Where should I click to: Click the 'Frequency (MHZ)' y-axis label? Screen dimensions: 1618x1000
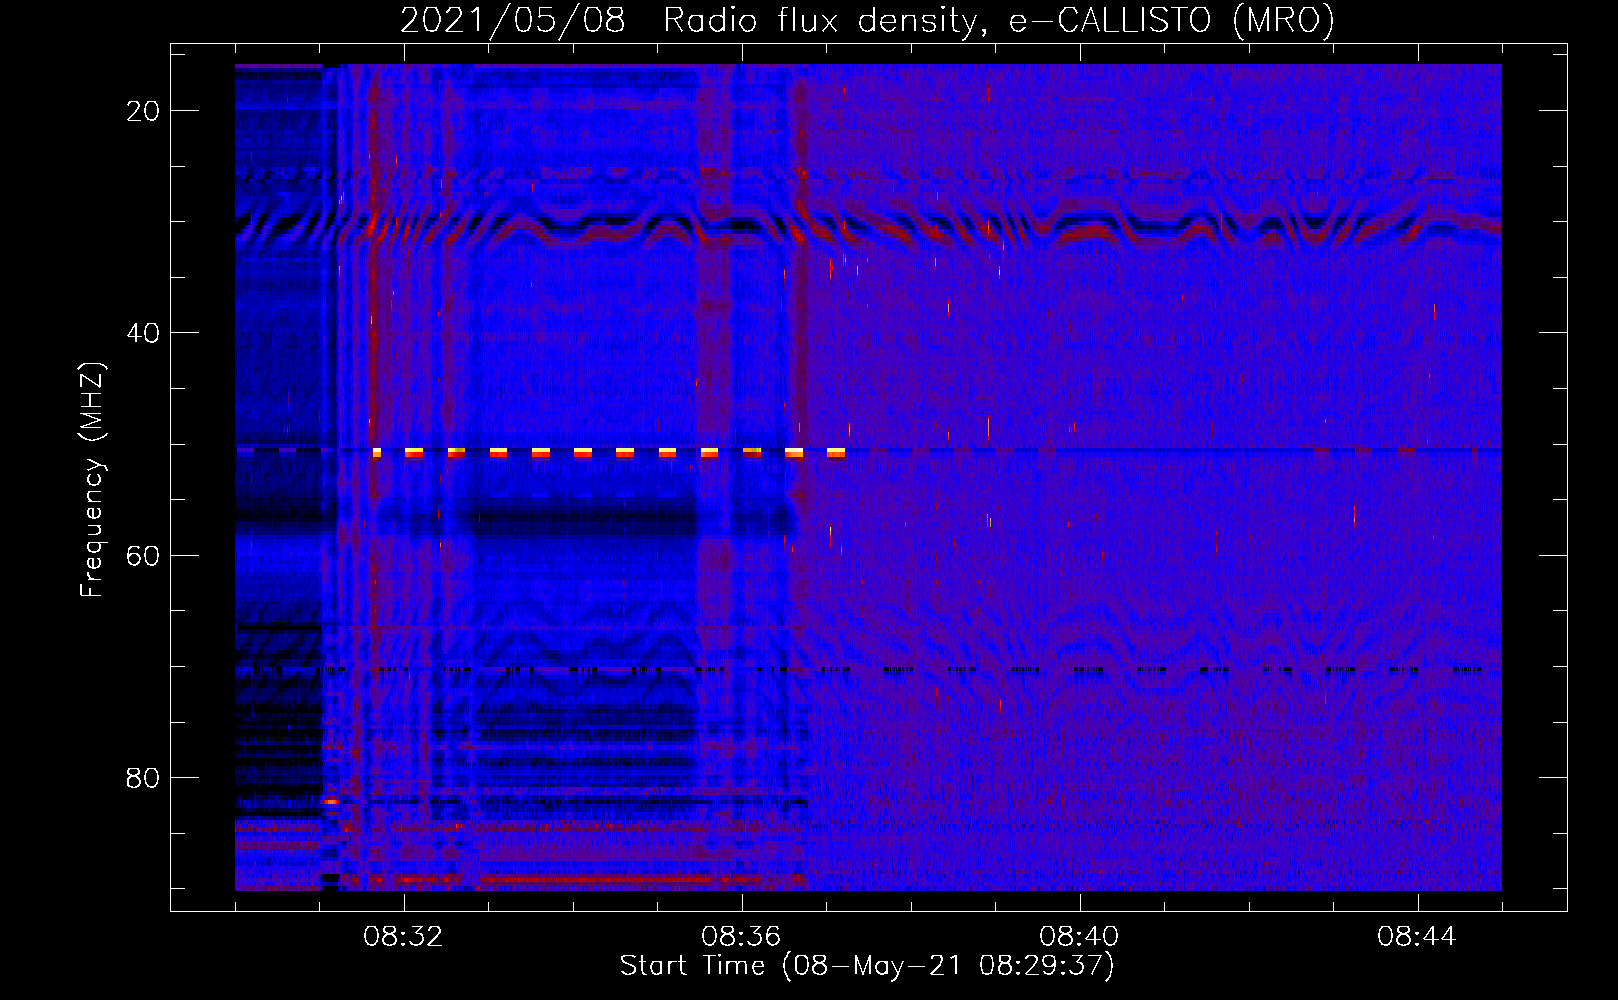(91, 480)
